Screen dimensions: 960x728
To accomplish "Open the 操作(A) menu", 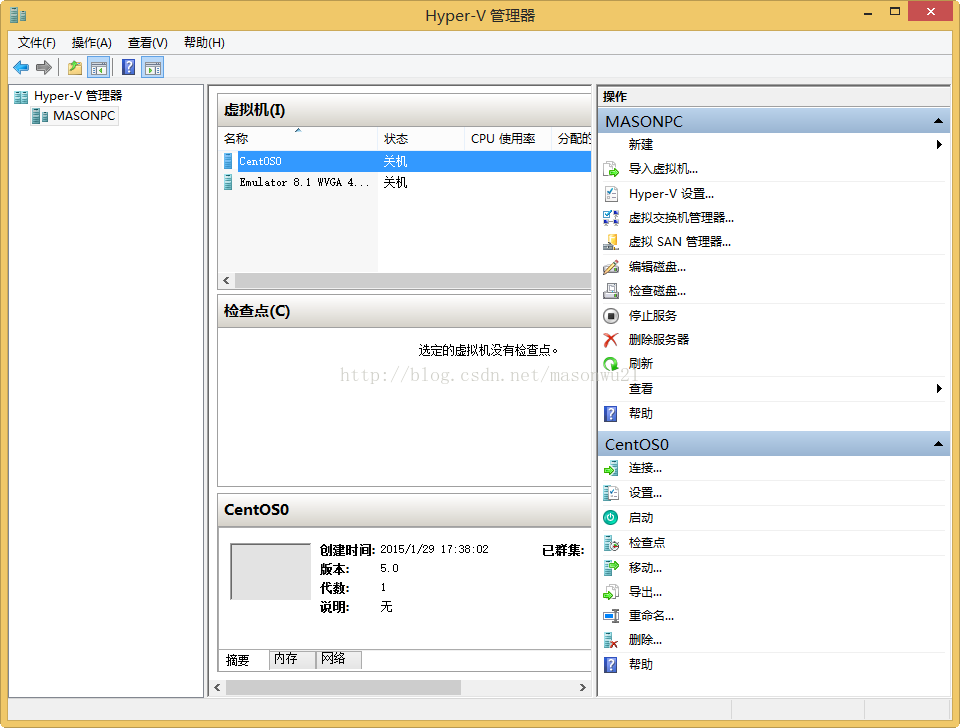I will (92, 43).
